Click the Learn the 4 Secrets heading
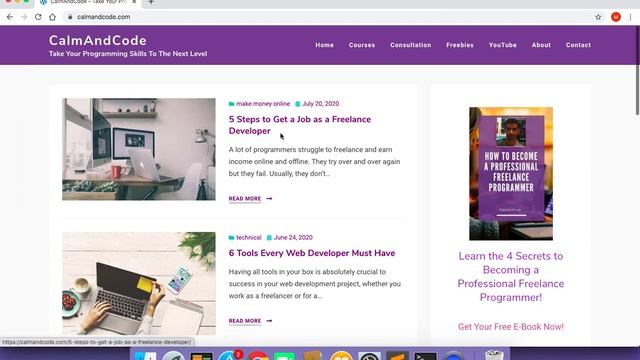 click(x=511, y=277)
